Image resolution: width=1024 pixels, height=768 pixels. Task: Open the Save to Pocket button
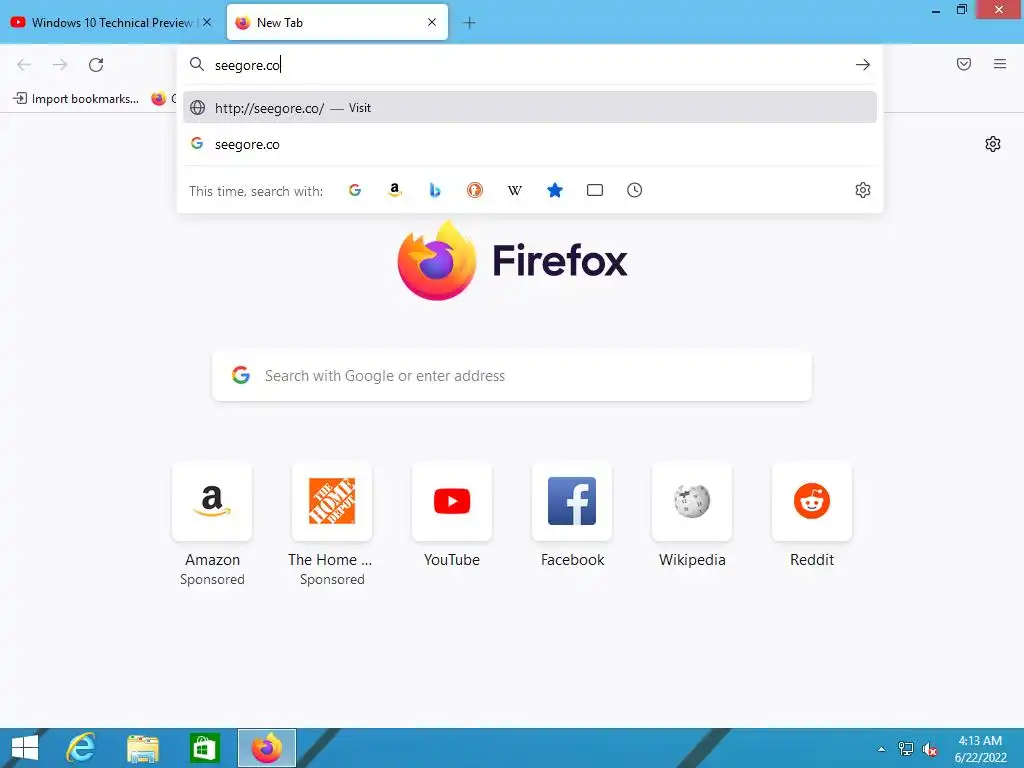964,64
